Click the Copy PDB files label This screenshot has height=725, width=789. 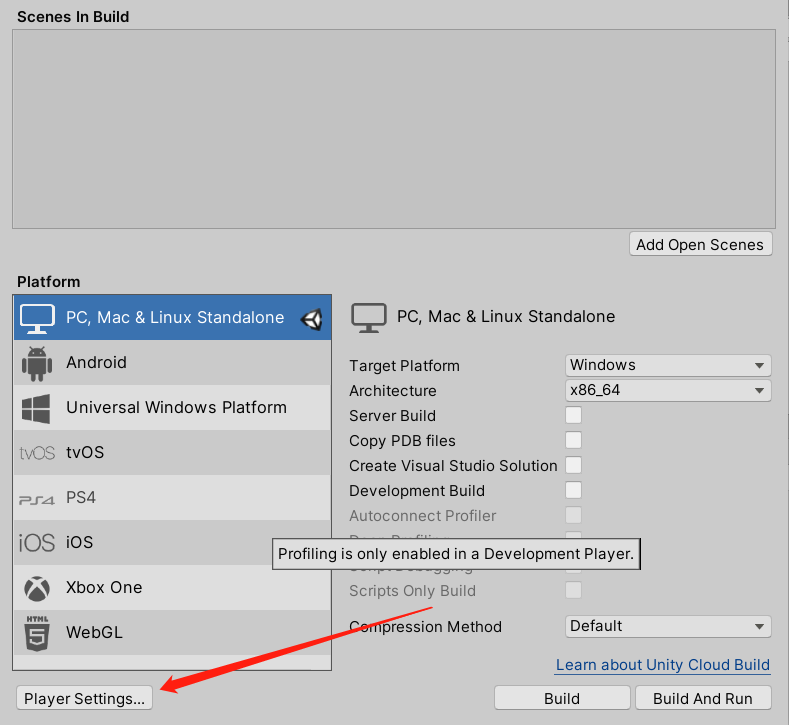pyautogui.click(x=402, y=441)
